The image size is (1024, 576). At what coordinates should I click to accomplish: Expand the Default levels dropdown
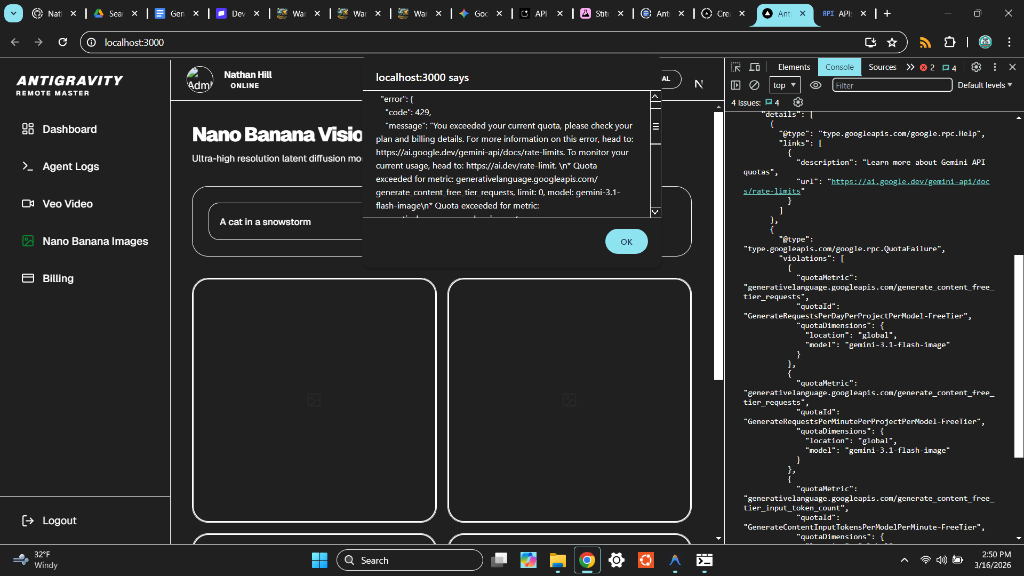[984, 85]
